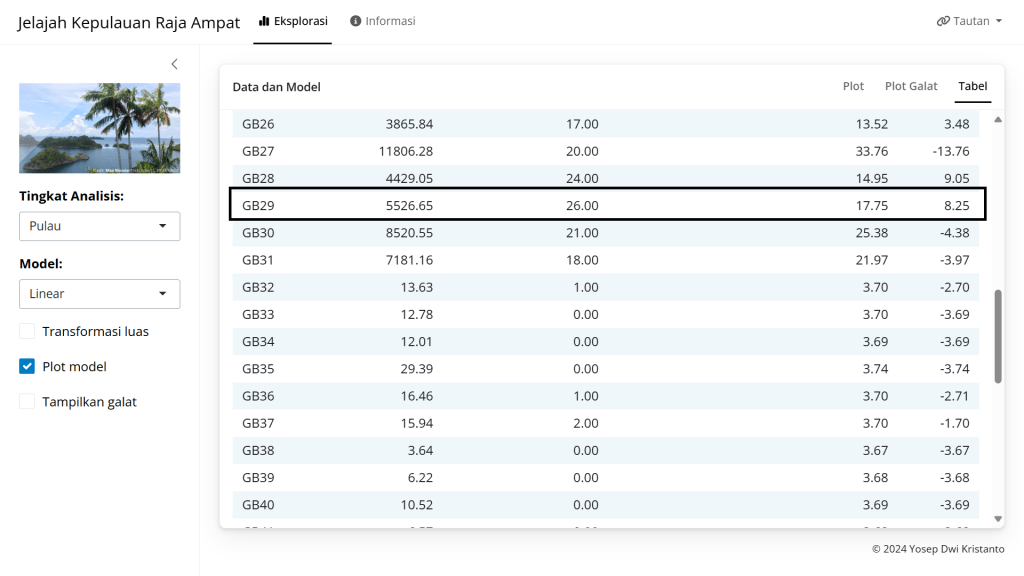Open the Informasi navigation tab
The height and width of the screenshot is (576, 1024).
click(382, 21)
